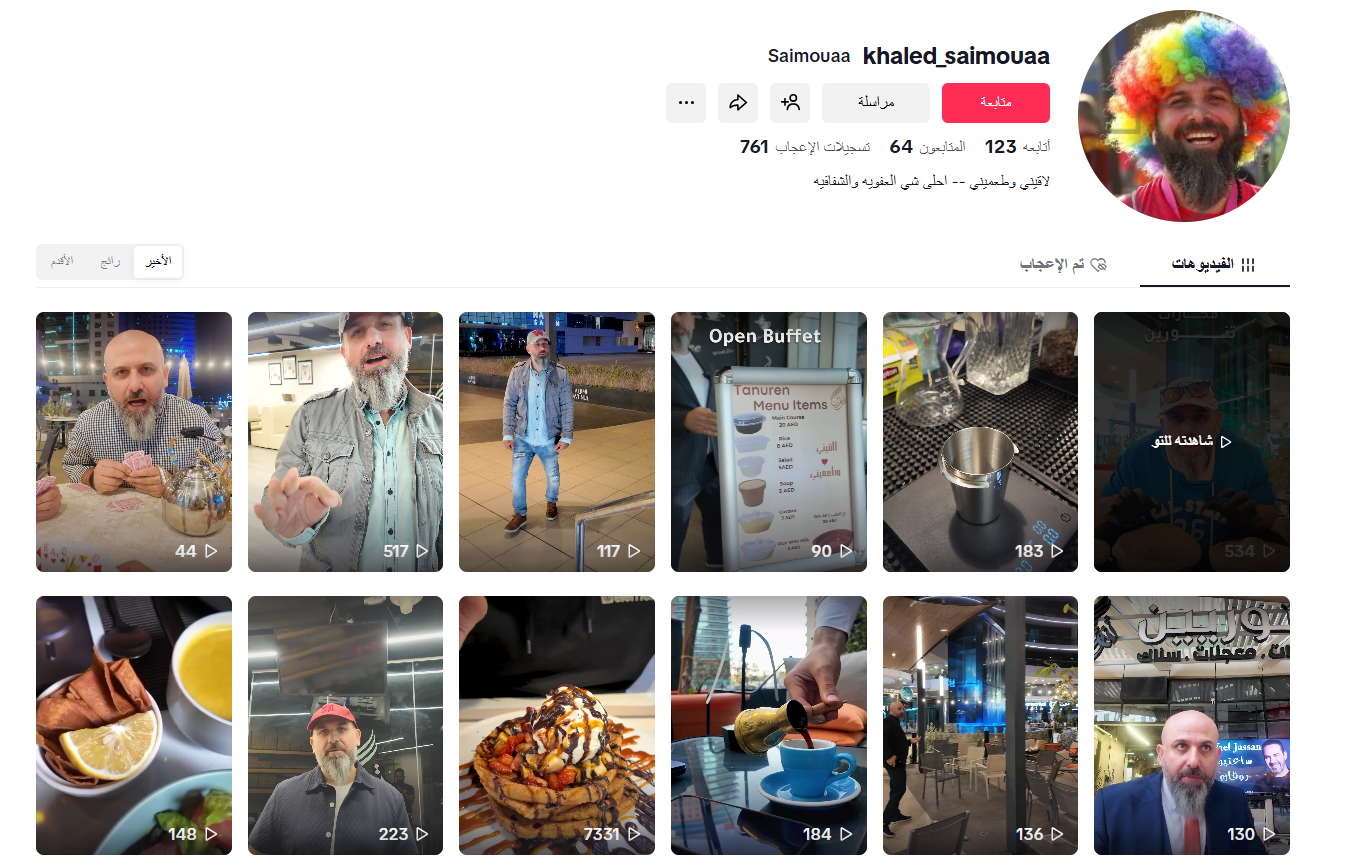Click the play icon on 7331-view video
1350x867 pixels.
[x=634, y=834]
